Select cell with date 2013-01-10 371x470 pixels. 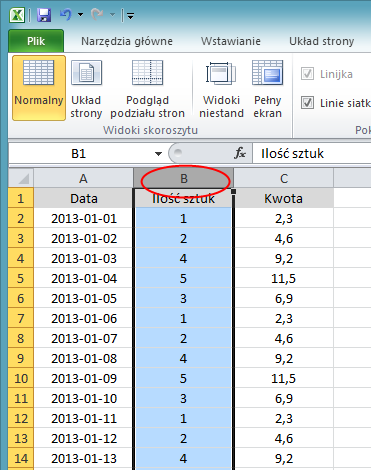pos(83,398)
